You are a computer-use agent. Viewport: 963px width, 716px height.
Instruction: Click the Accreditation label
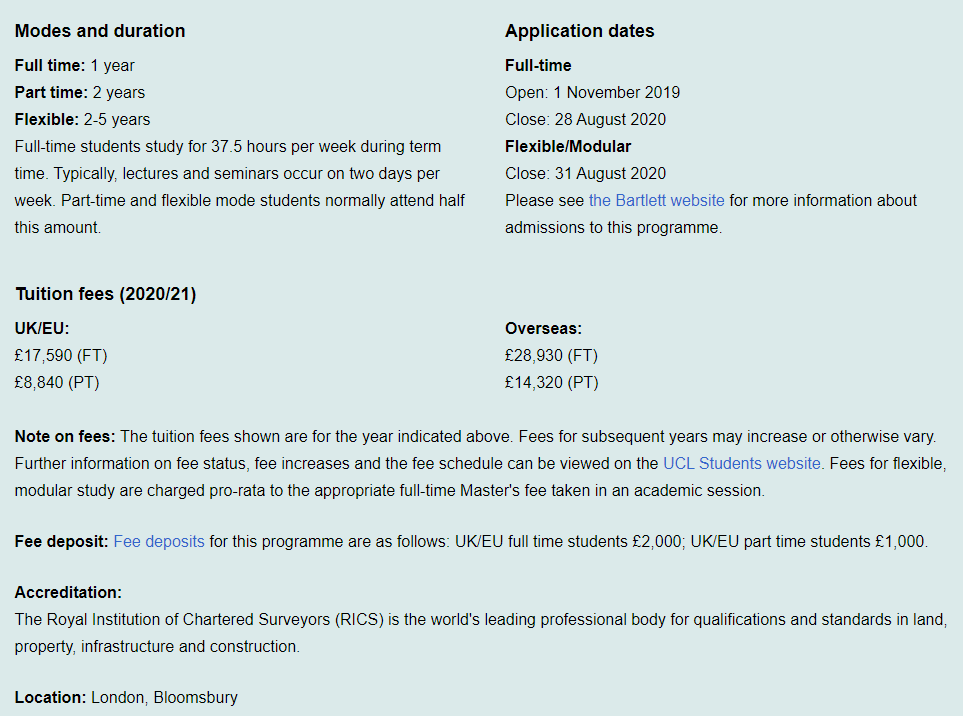click(68, 593)
